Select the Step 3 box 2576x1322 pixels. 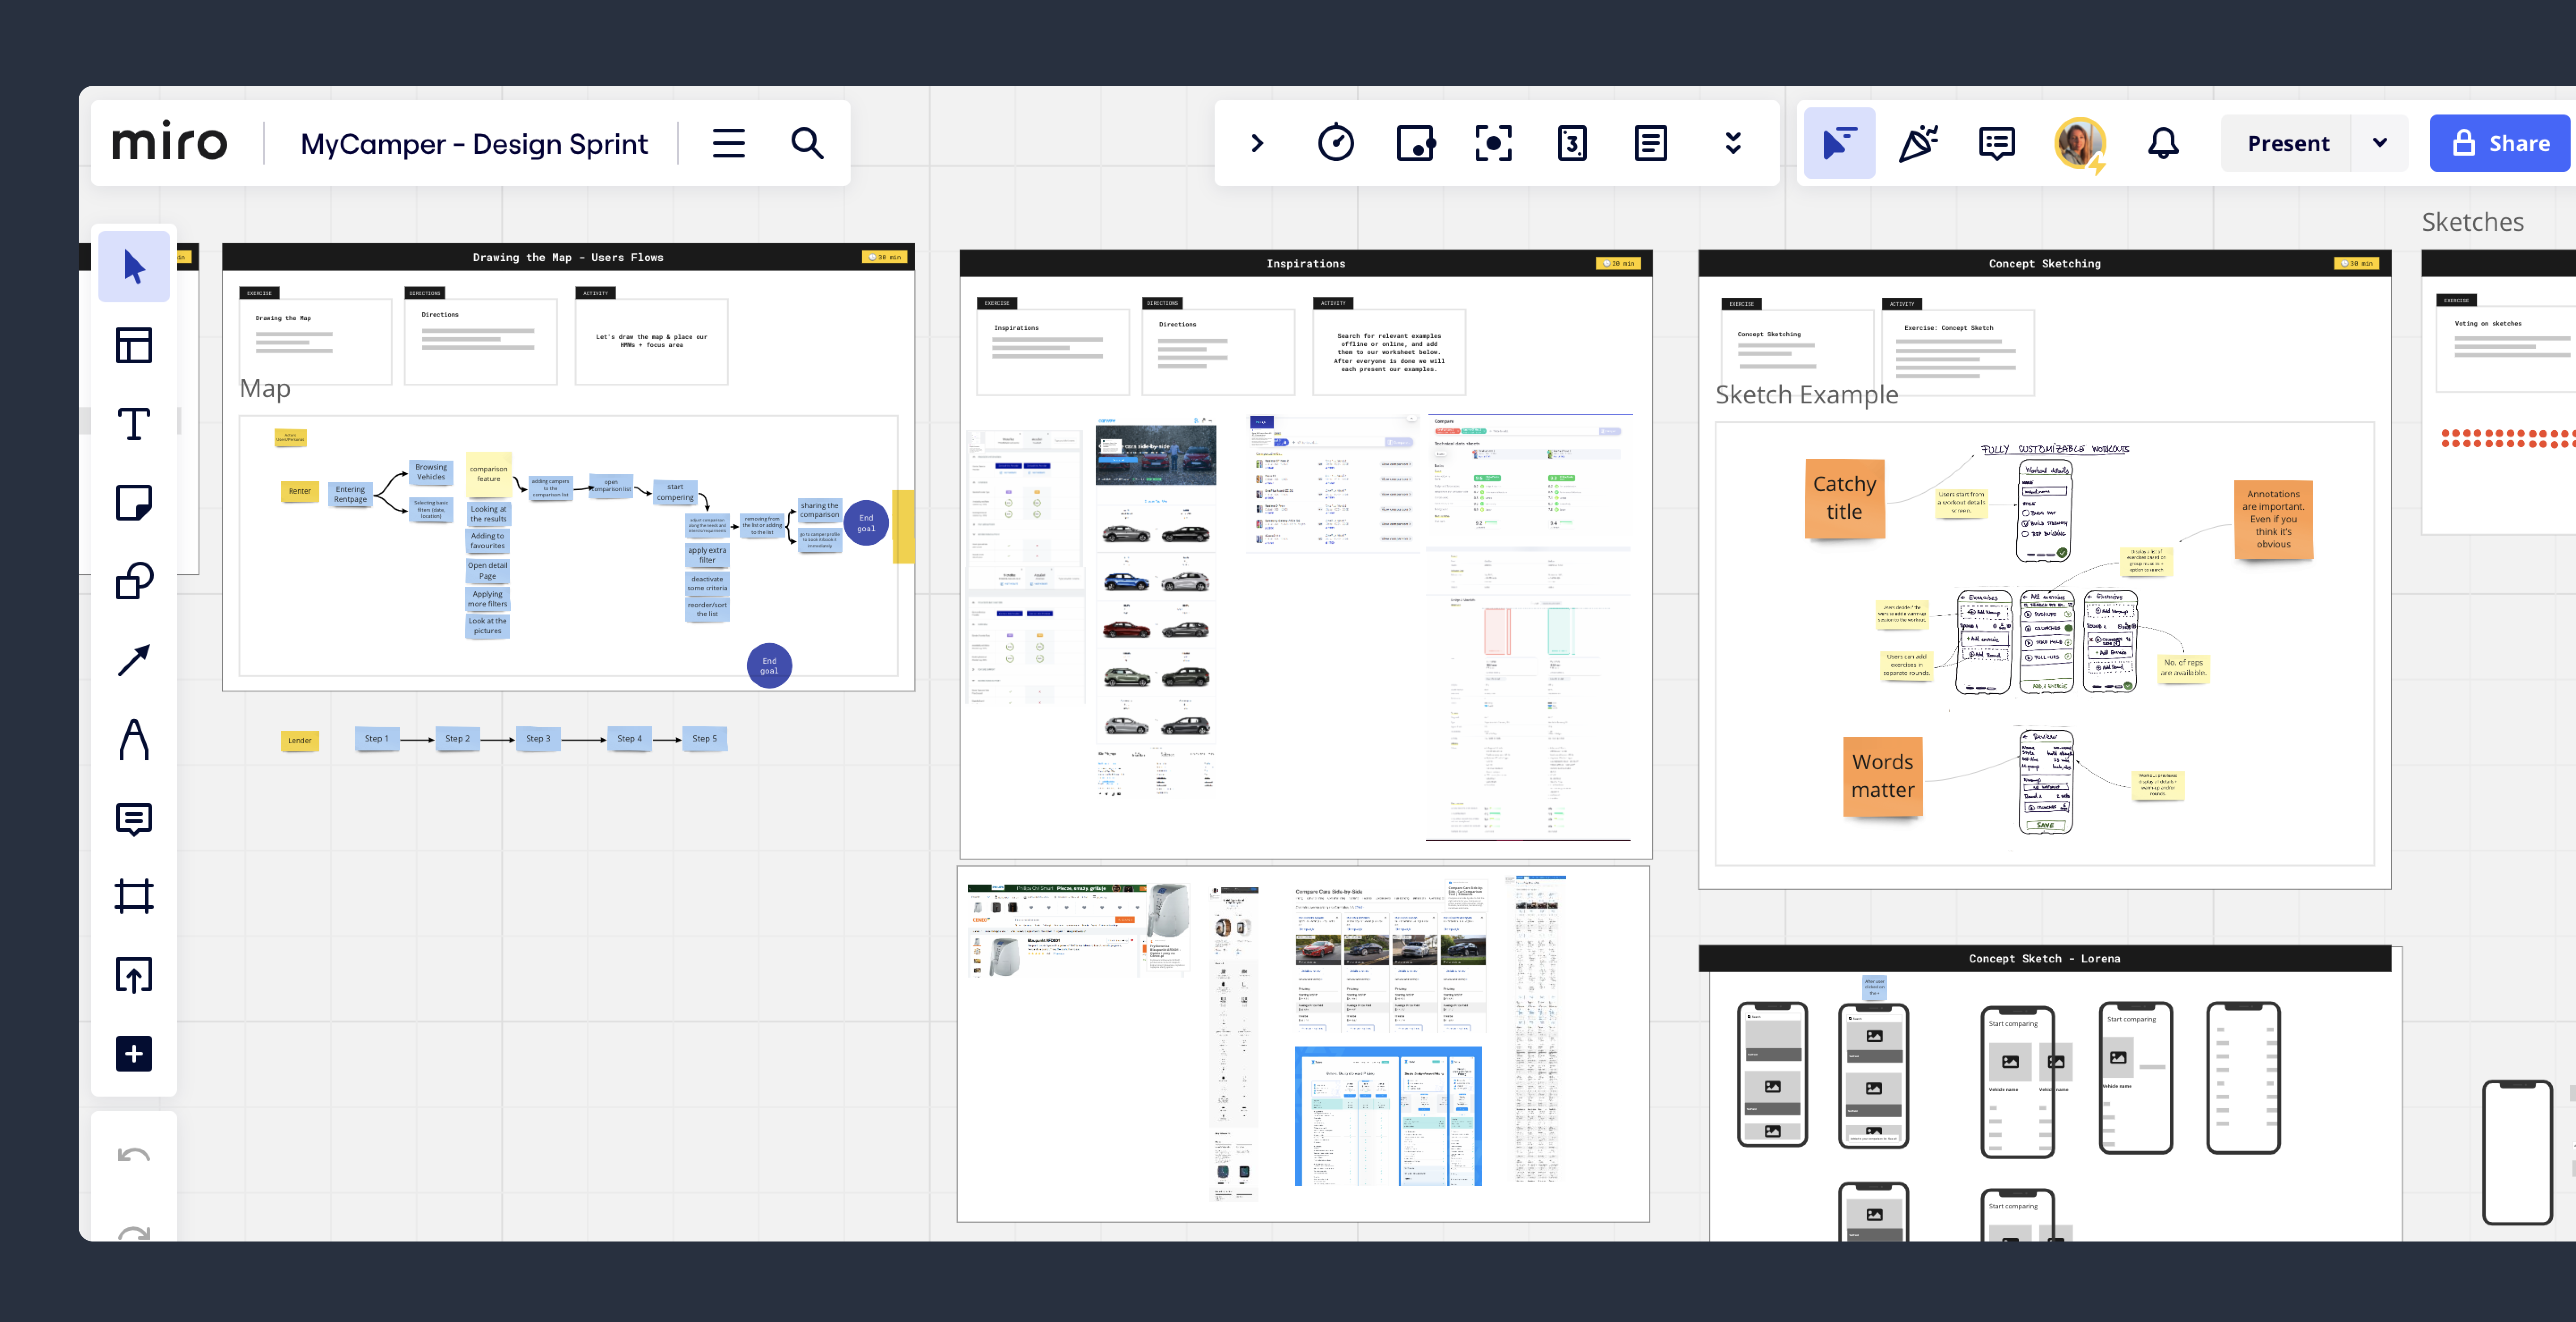[538, 739]
